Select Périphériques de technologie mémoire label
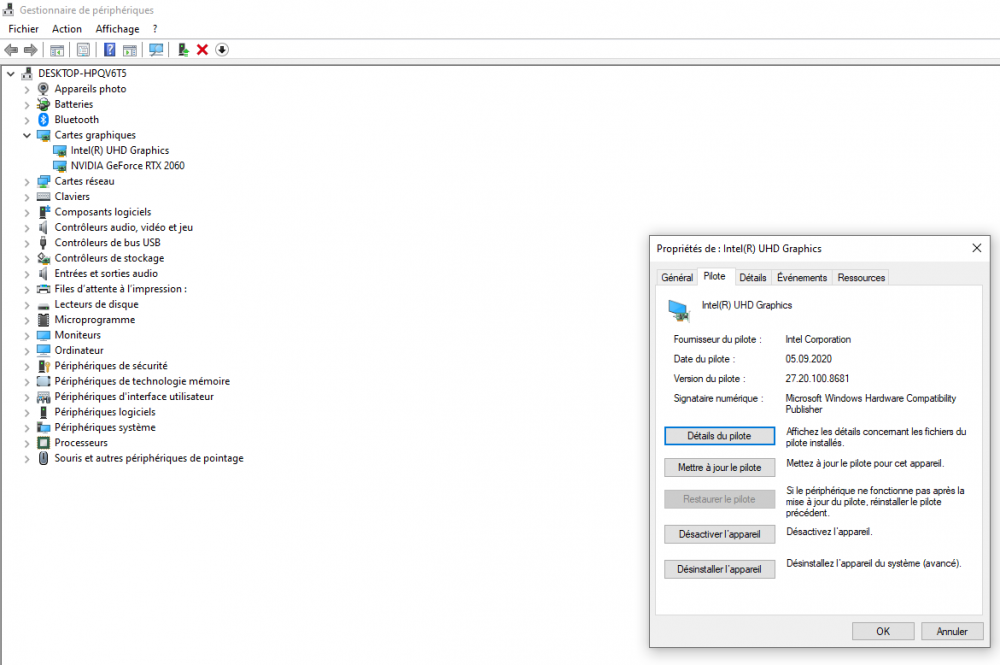Viewport: 1000px width, 665px height. click(142, 381)
